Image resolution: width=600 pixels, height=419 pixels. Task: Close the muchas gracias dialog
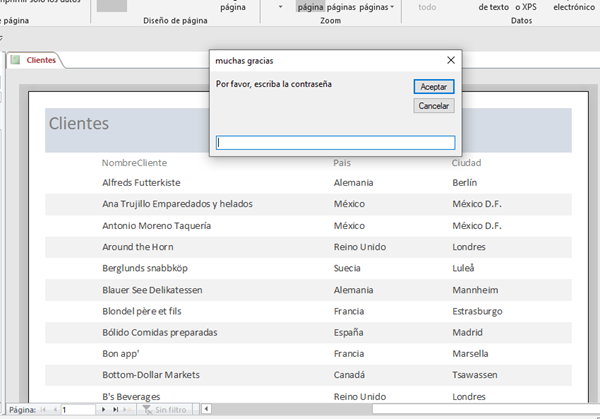(451, 60)
